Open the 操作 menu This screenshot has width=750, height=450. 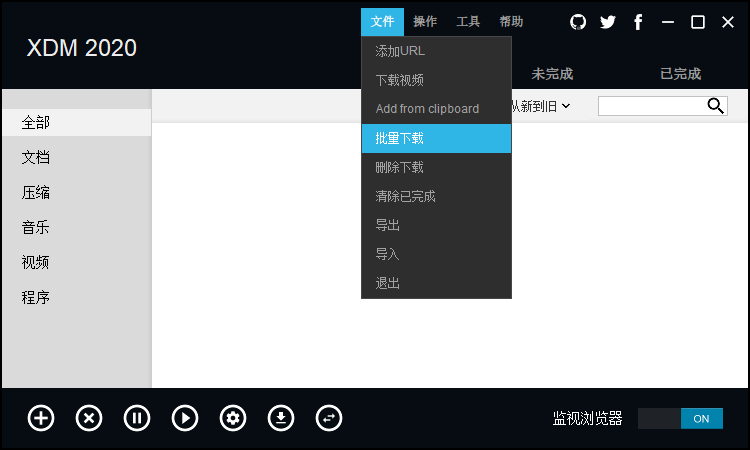click(425, 22)
